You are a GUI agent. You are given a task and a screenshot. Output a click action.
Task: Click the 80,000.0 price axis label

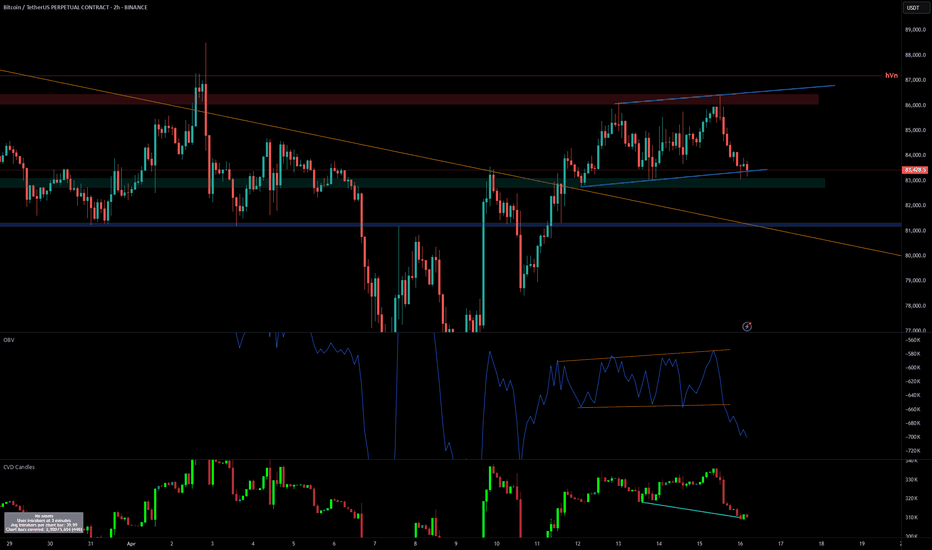click(x=915, y=256)
